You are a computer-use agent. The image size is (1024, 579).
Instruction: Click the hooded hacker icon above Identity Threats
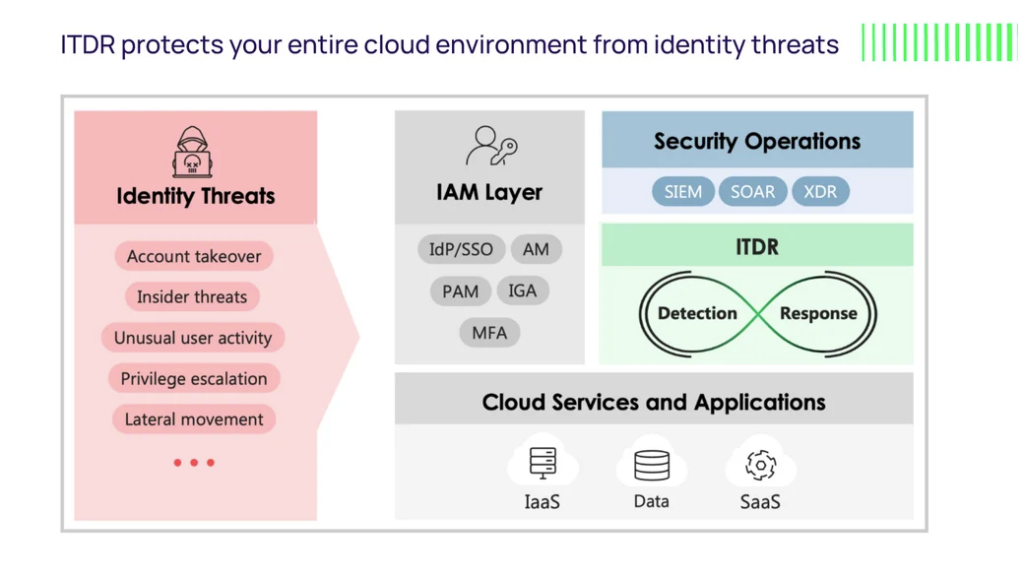[x=192, y=152]
